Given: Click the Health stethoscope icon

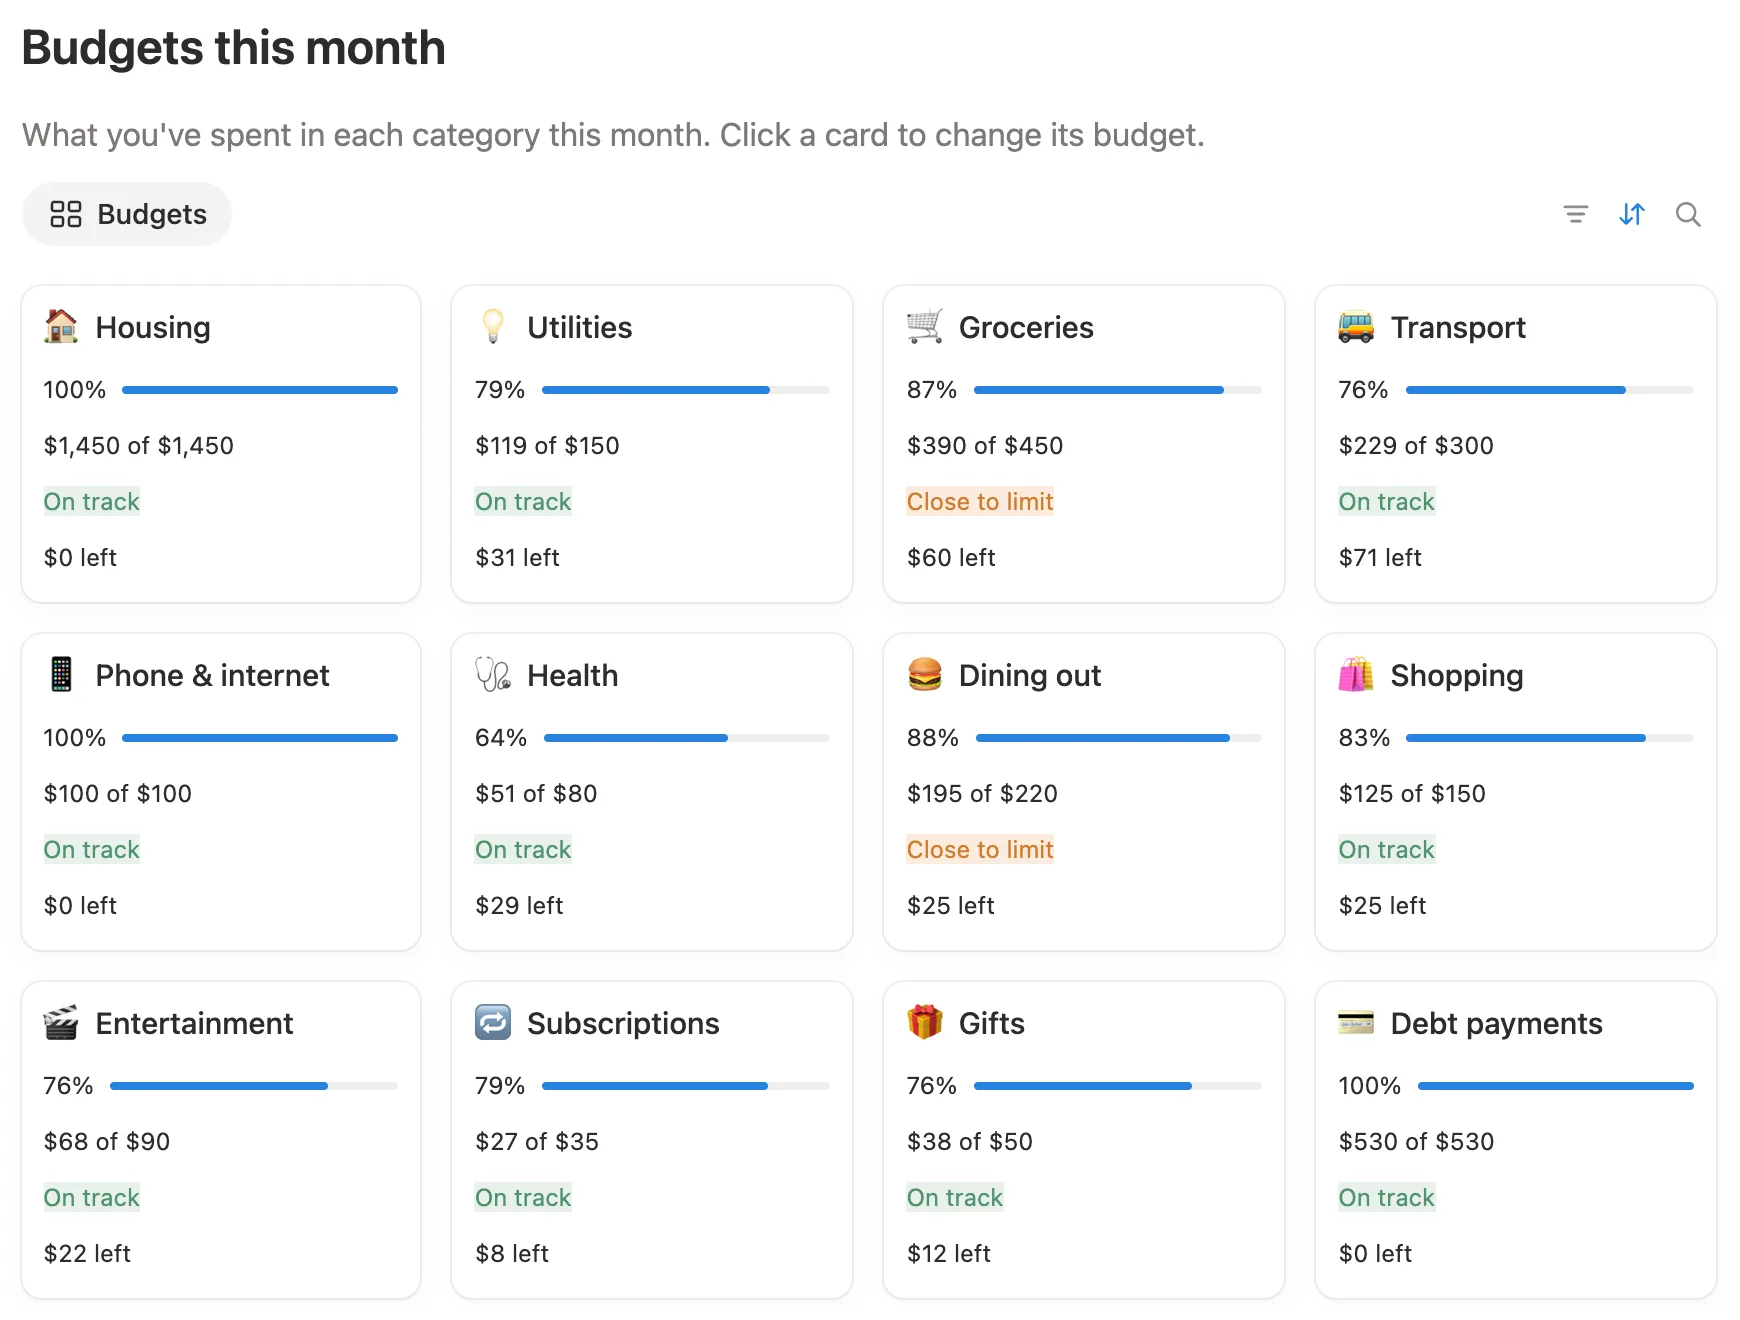Looking at the screenshot, I should tap(493, 675).
